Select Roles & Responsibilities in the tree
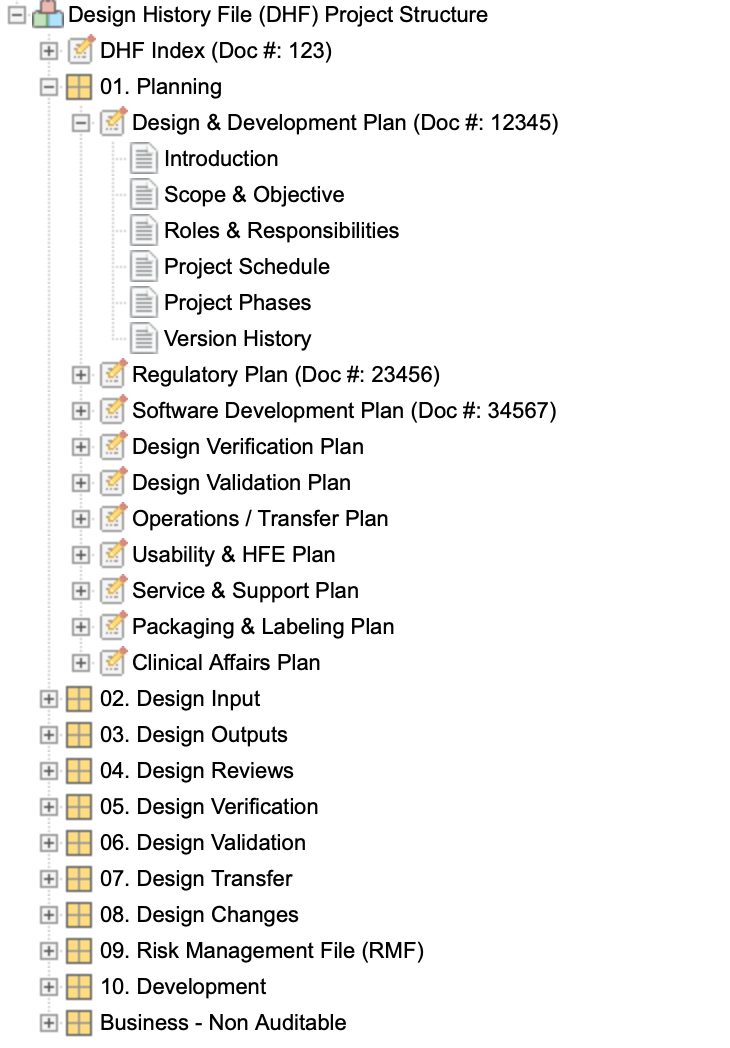The width and height of the screenshot is (730, 1048). (x=281, y=231)
